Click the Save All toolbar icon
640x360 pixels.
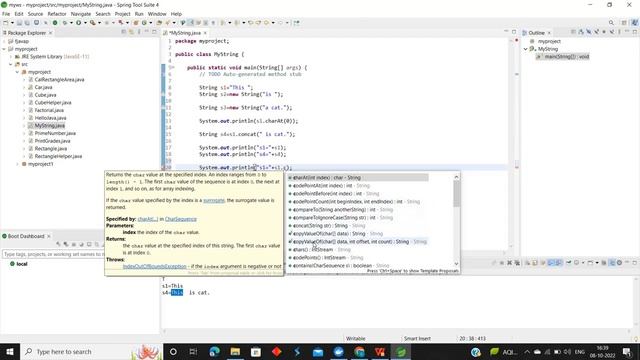27,23
